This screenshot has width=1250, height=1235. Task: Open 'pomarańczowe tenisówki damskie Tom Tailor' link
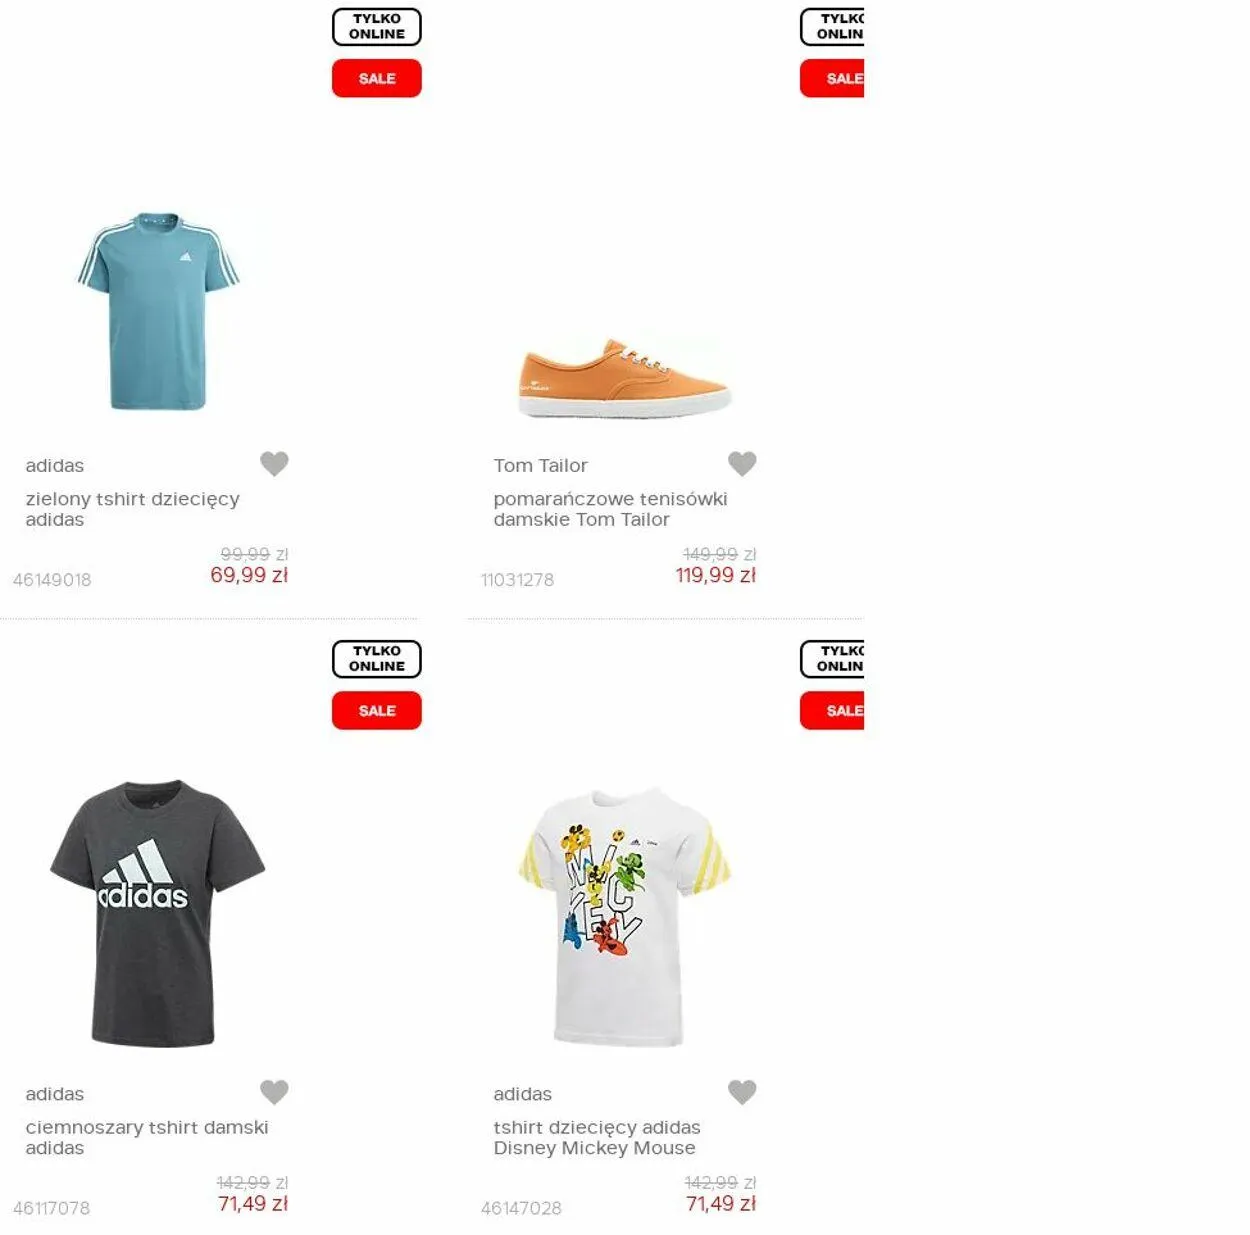610,509
